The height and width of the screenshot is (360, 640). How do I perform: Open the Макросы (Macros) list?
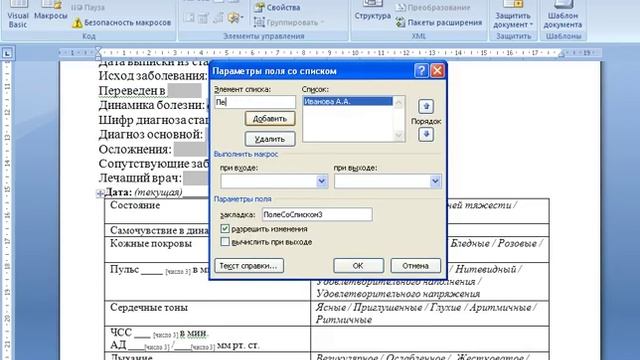(51, 12)
